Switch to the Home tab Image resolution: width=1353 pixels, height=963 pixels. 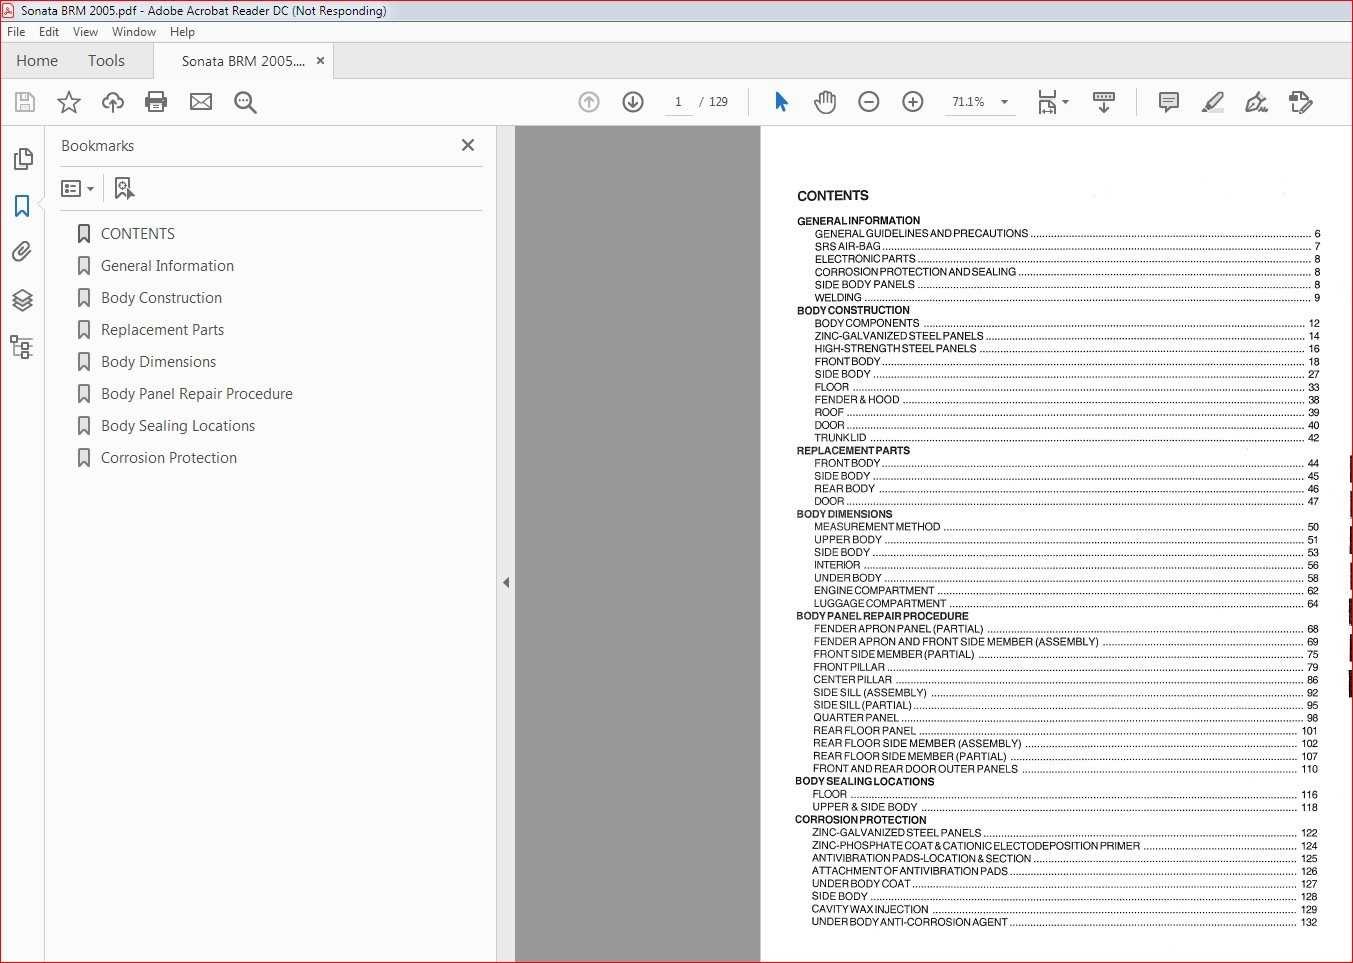click(37, 61)
